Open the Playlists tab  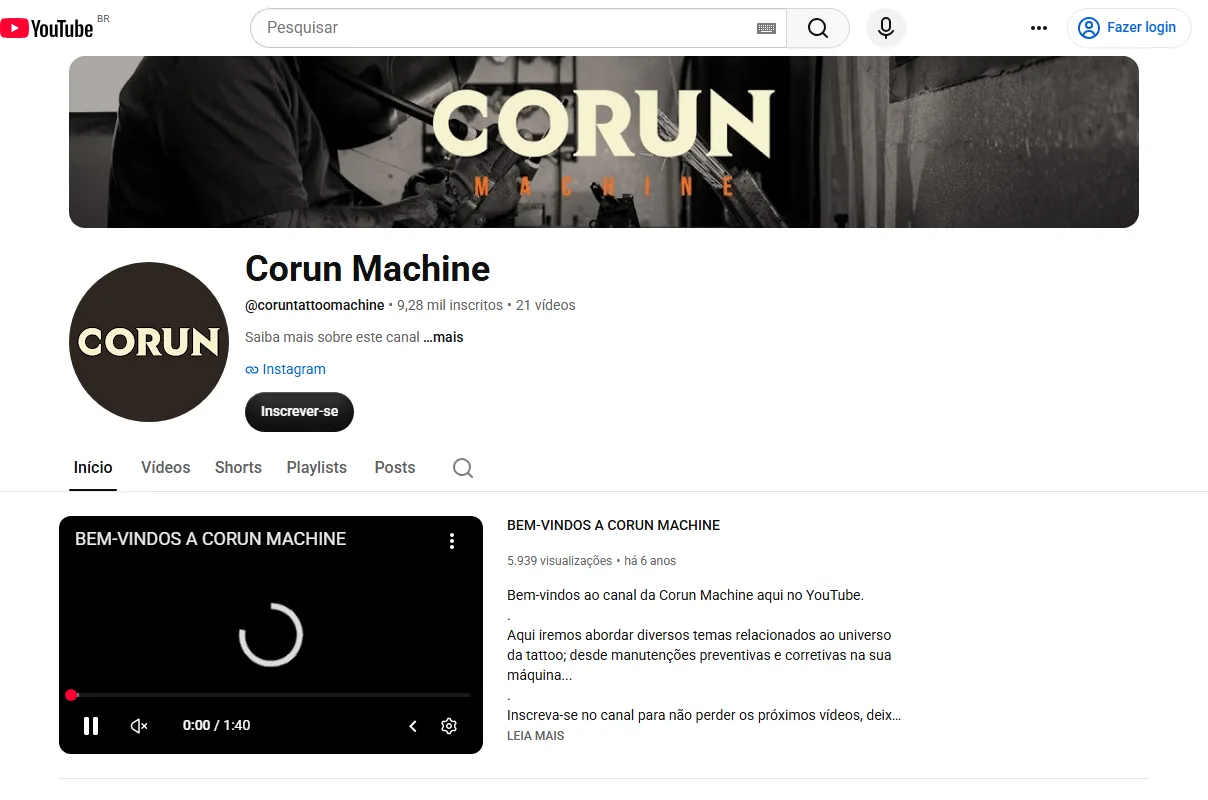[x=316, y=467]
